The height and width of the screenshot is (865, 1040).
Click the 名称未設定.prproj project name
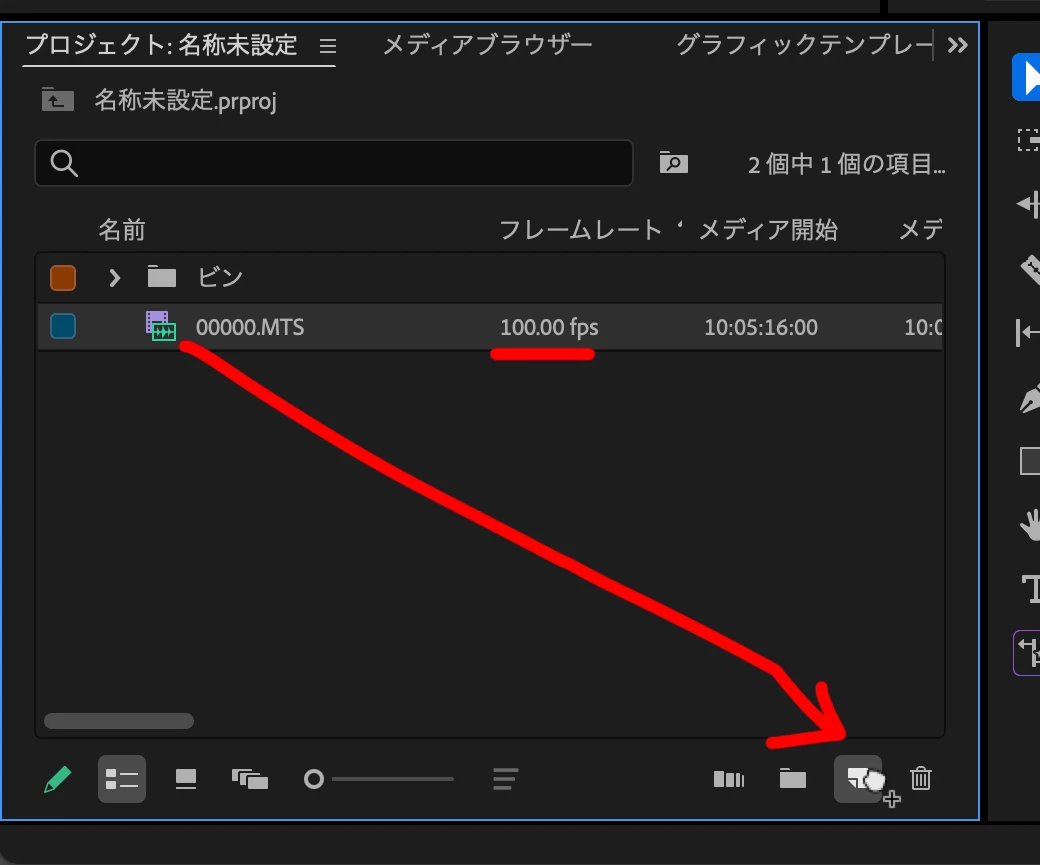[185, 100]
